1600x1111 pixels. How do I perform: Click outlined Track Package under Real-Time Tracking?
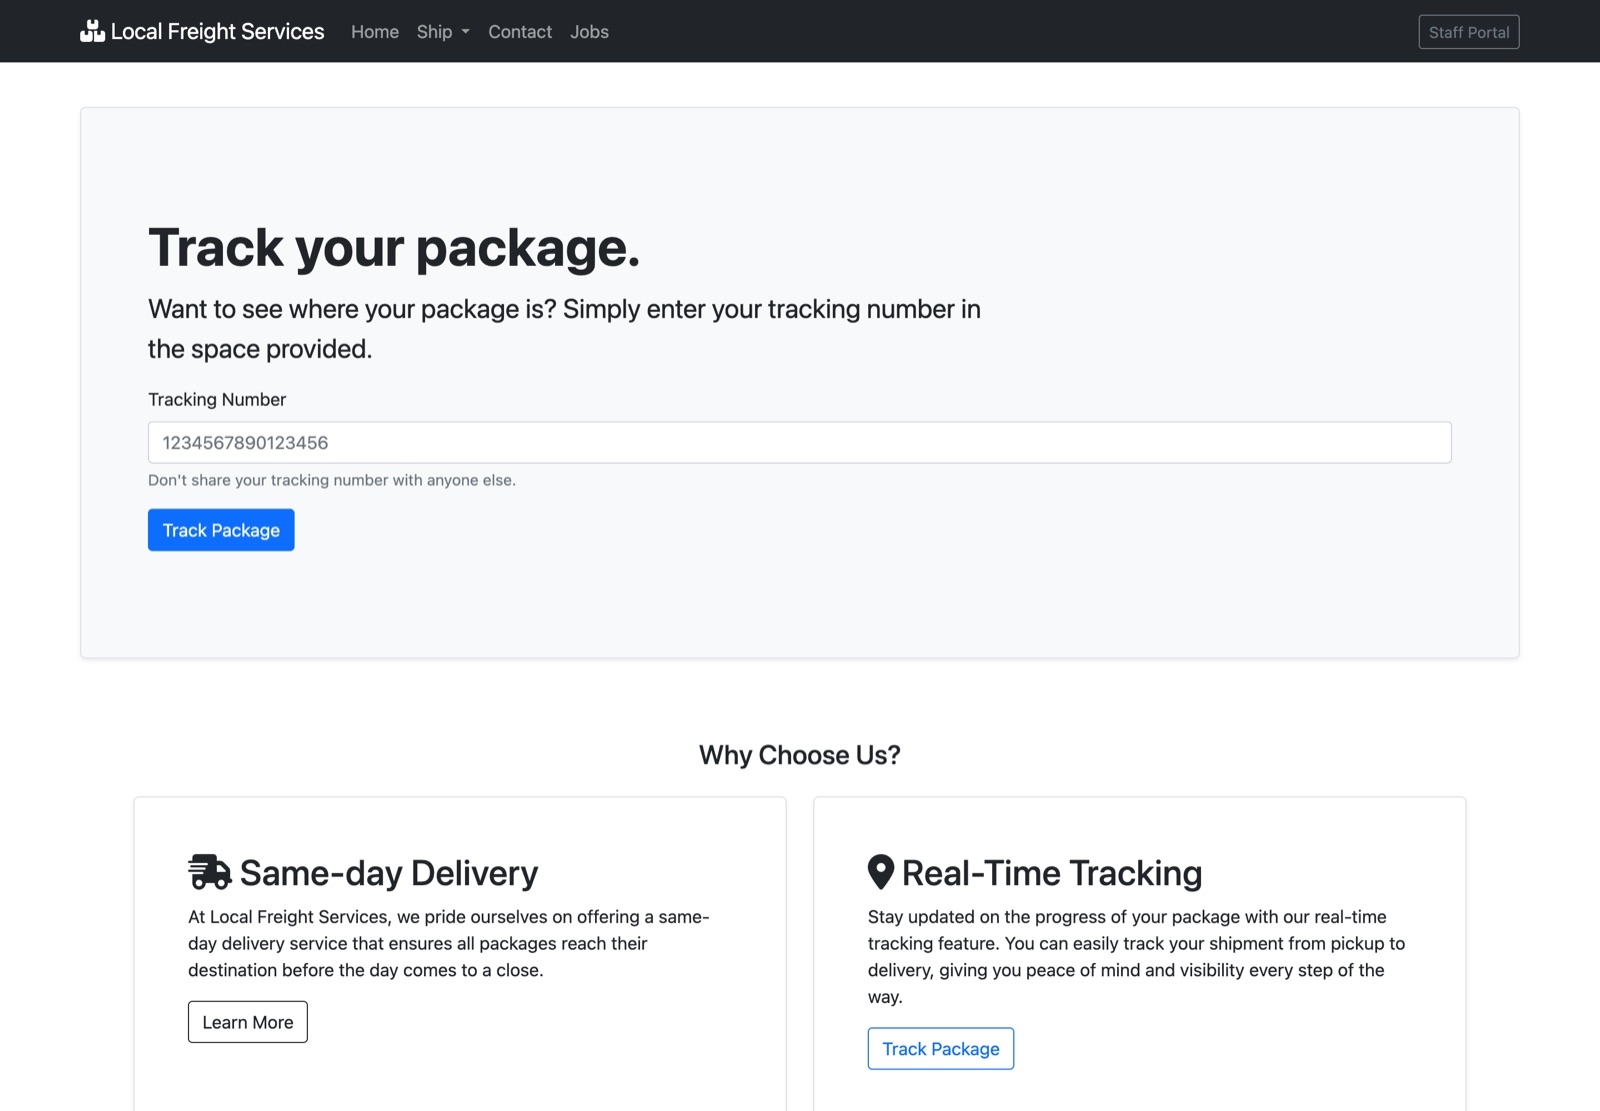point(941,1049)
